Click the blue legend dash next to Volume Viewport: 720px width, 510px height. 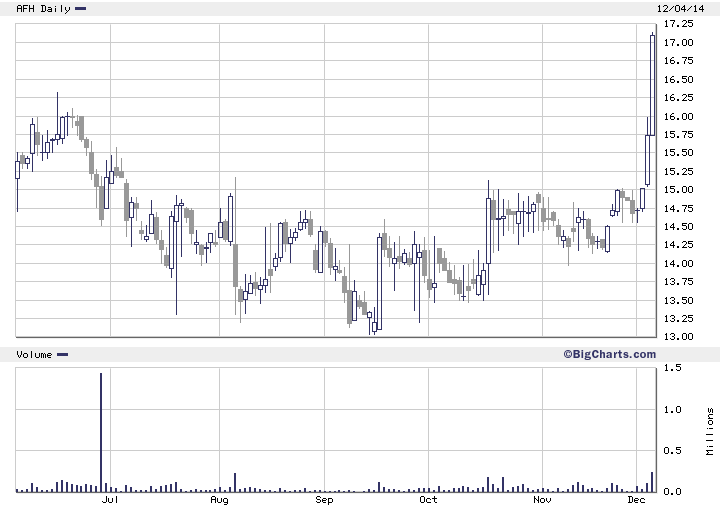coord(62,354)
